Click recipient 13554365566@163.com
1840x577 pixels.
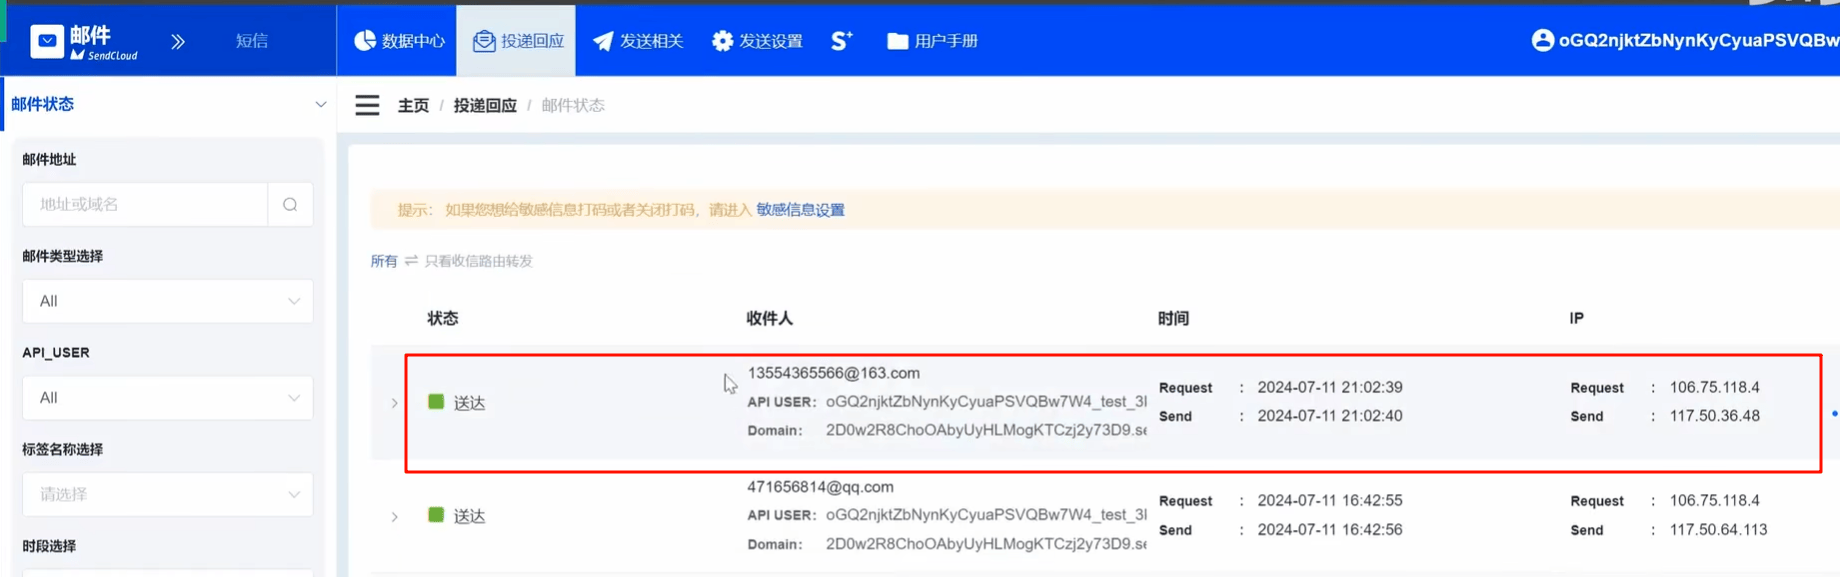point(834,373)
